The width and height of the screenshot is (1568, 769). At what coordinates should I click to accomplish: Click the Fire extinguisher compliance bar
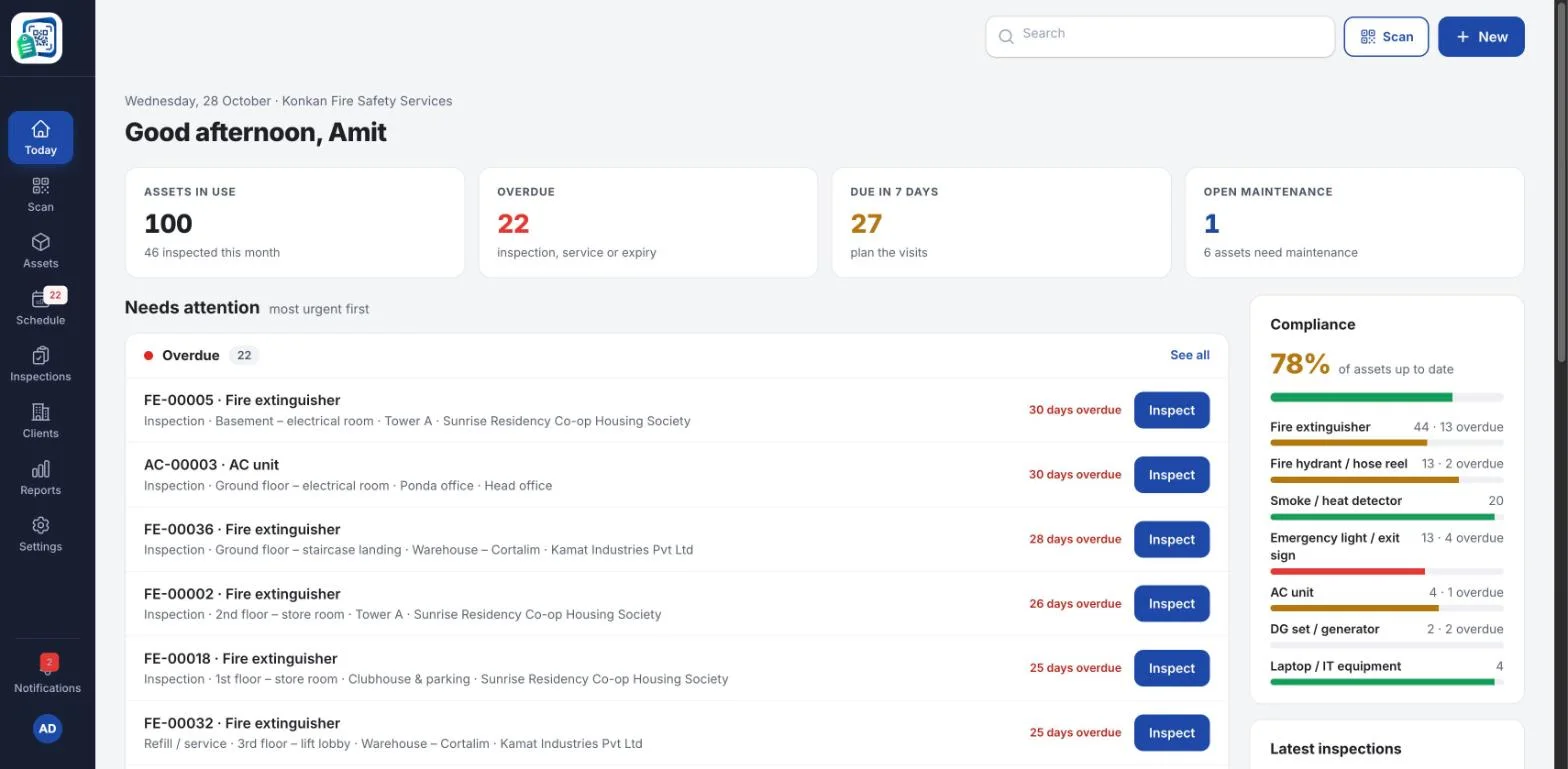click(x=1387, y=442)
